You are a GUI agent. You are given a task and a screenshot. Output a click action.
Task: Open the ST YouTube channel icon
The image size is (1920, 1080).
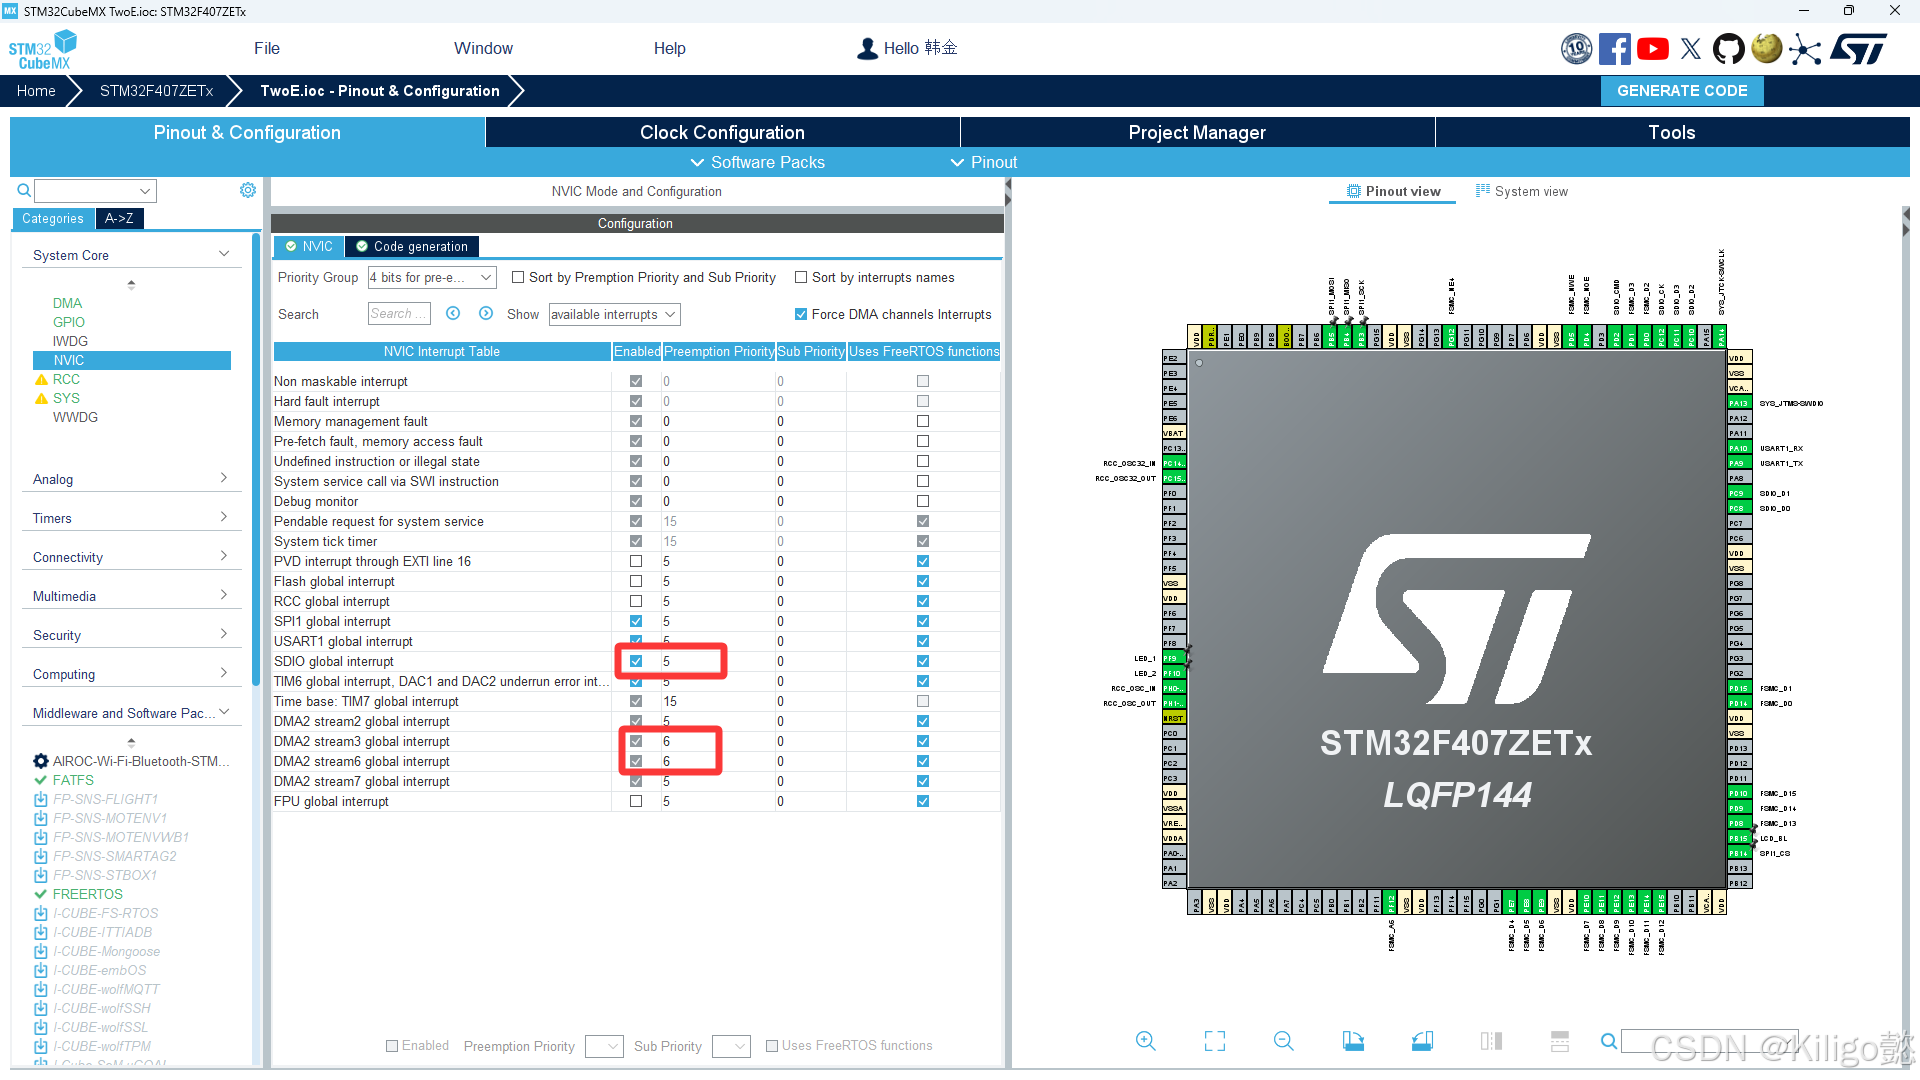1652,48
